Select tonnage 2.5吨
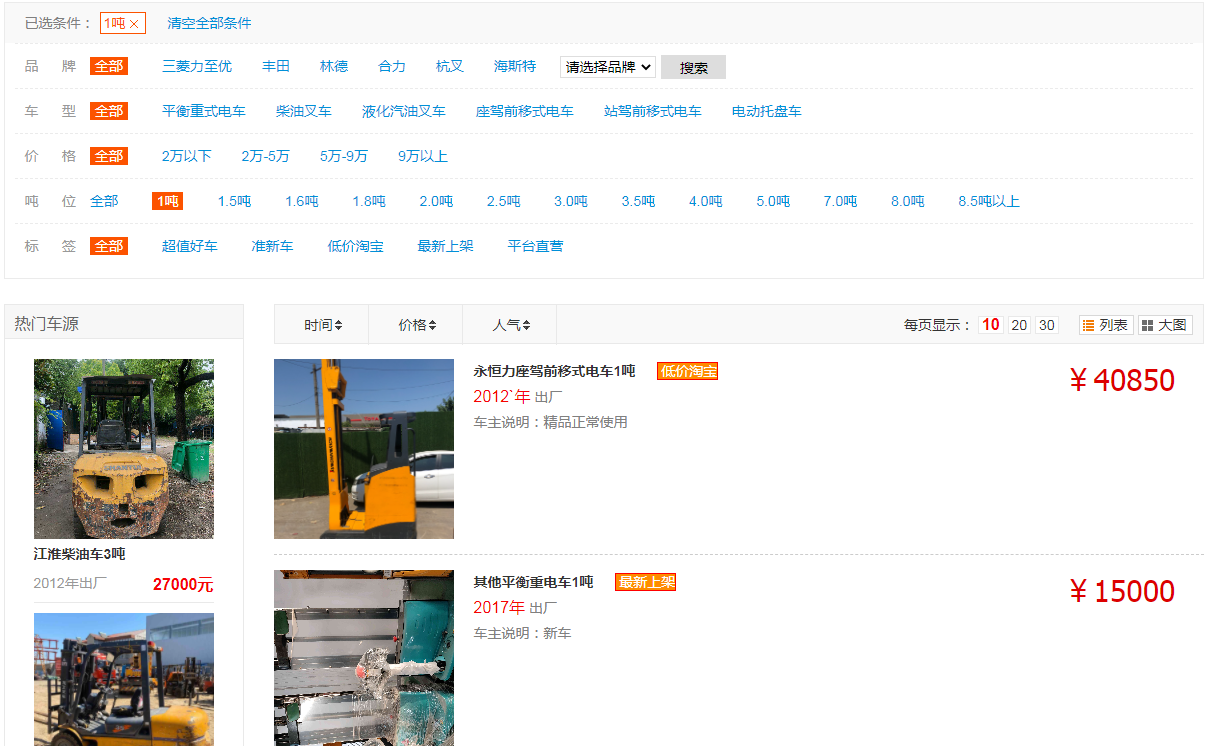Screen dimensions: 1217x746 click(x=504, y=201)
